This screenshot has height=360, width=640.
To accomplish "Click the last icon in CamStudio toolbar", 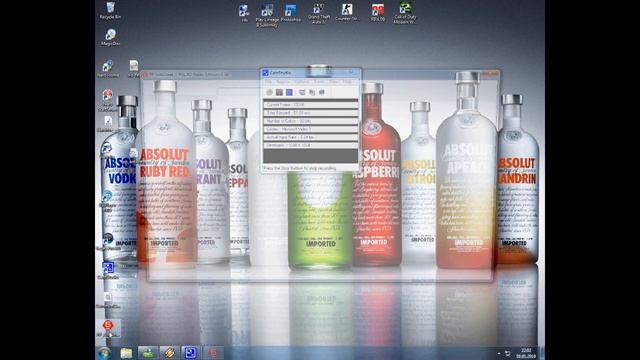I will click(x=322, y=93).
